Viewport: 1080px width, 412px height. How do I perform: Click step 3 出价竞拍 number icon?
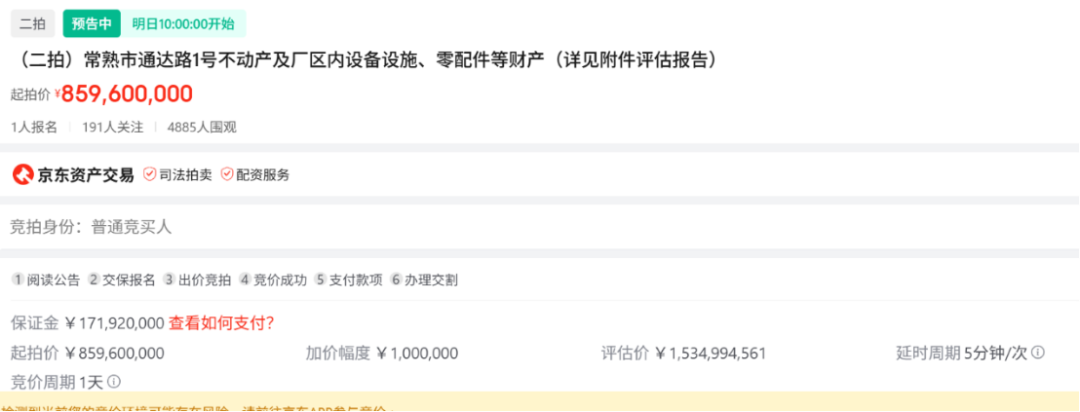[x=169, y=280]
